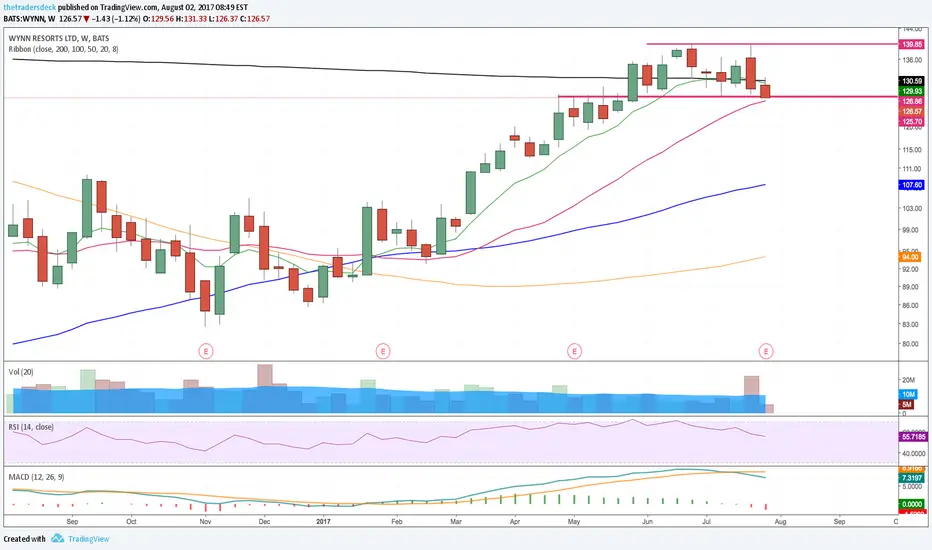
Task: Click the Jun label on time axis
Action: pos(647,521)
